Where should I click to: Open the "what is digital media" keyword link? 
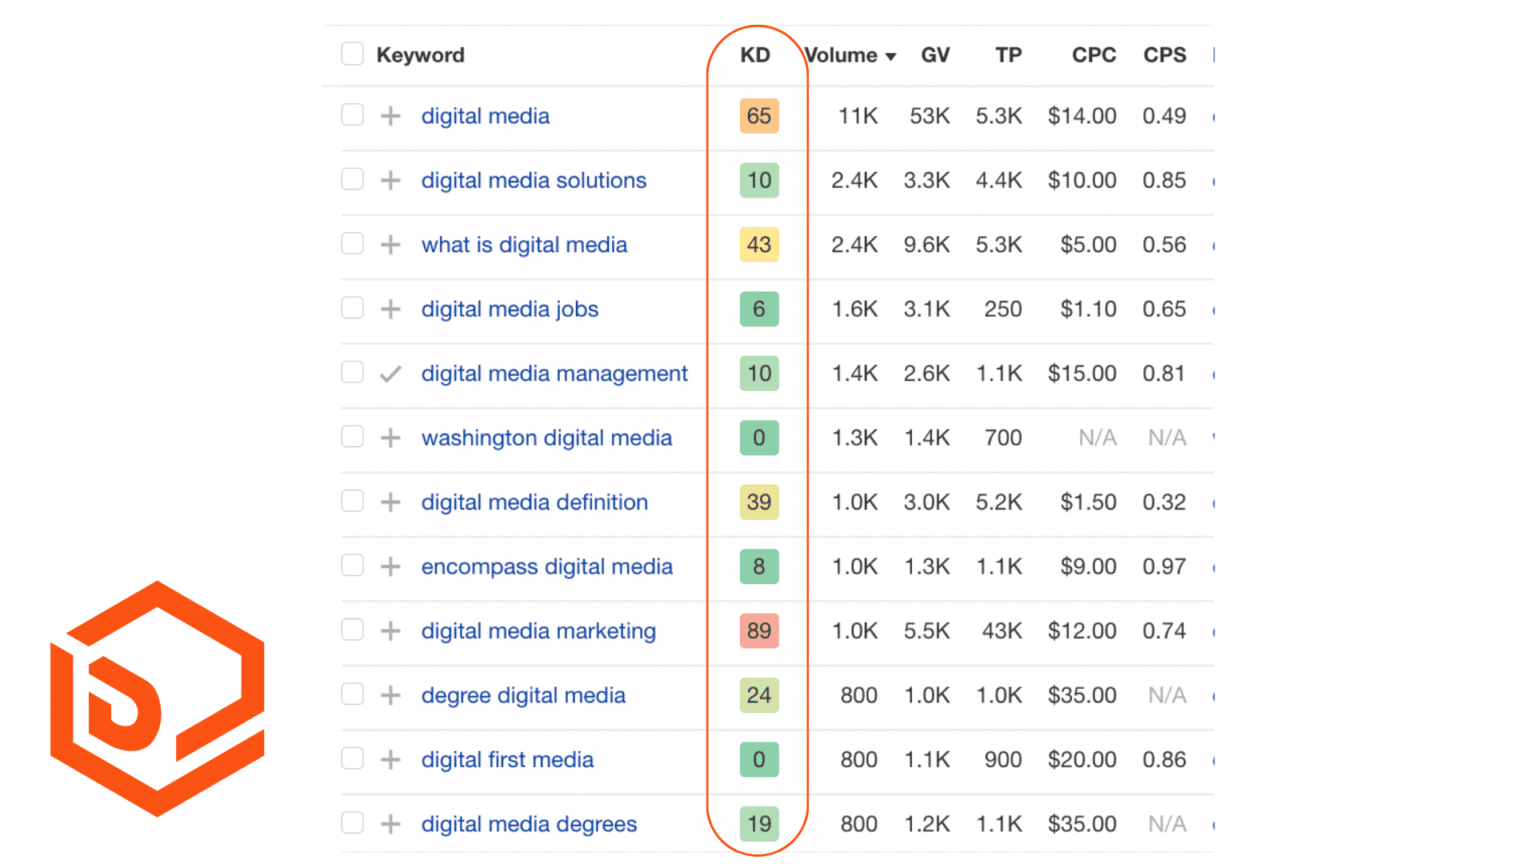click(x=523, y=245)
